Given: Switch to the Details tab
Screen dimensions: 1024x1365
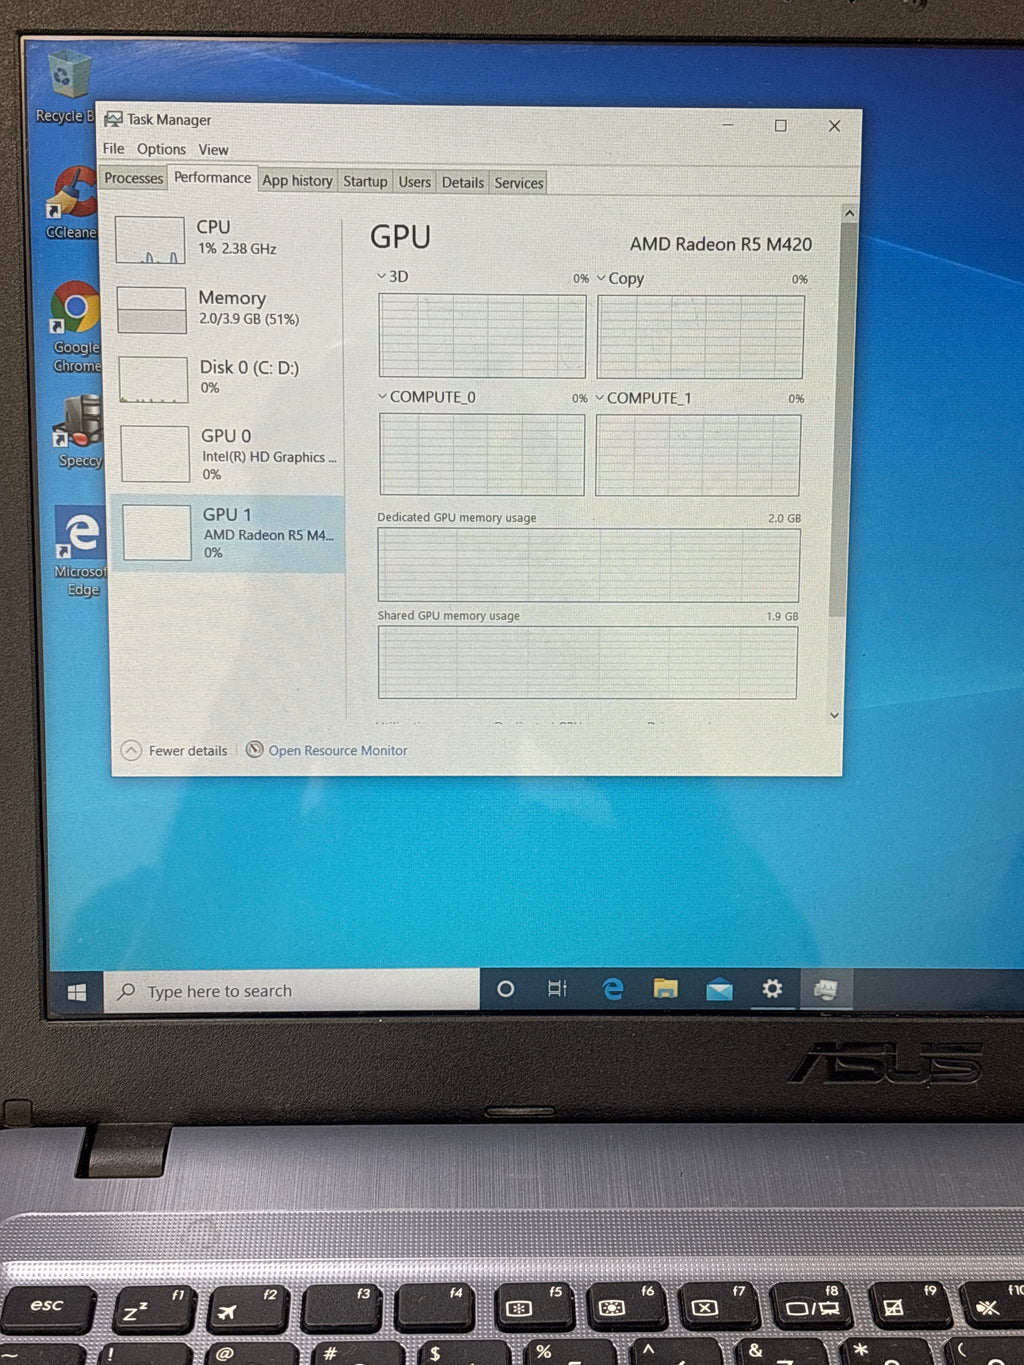Looking at the screenshot, I should coord(462,183).
